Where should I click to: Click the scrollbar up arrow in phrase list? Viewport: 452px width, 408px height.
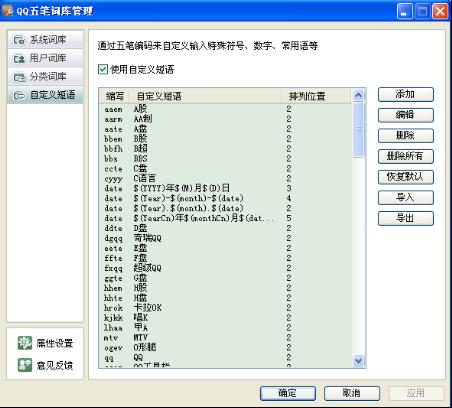(358, 96)
